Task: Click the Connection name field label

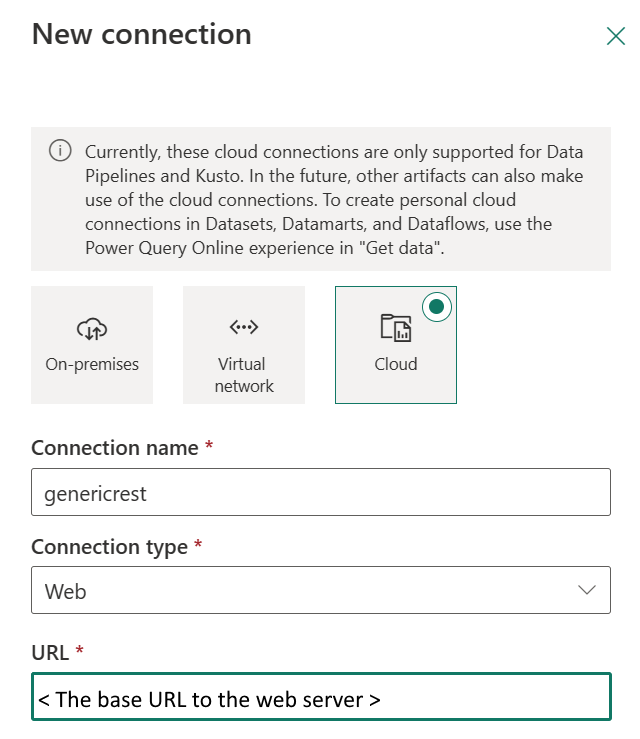Action: 115,448
